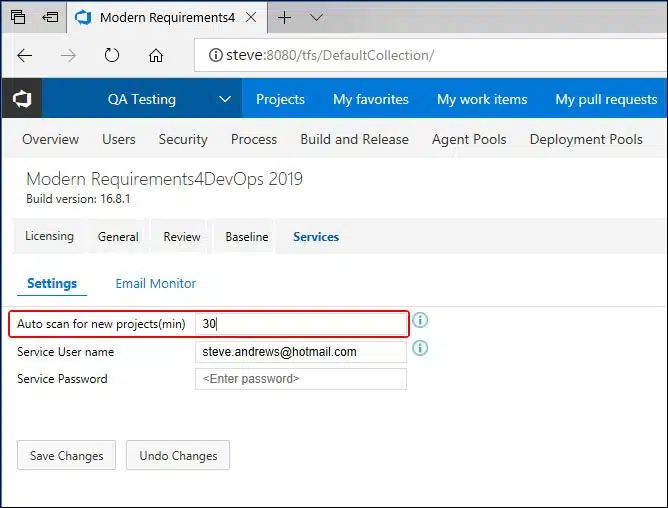The image size is (668, 508).
Task: Open the Build and Release menu
Action: pos(354,139)
